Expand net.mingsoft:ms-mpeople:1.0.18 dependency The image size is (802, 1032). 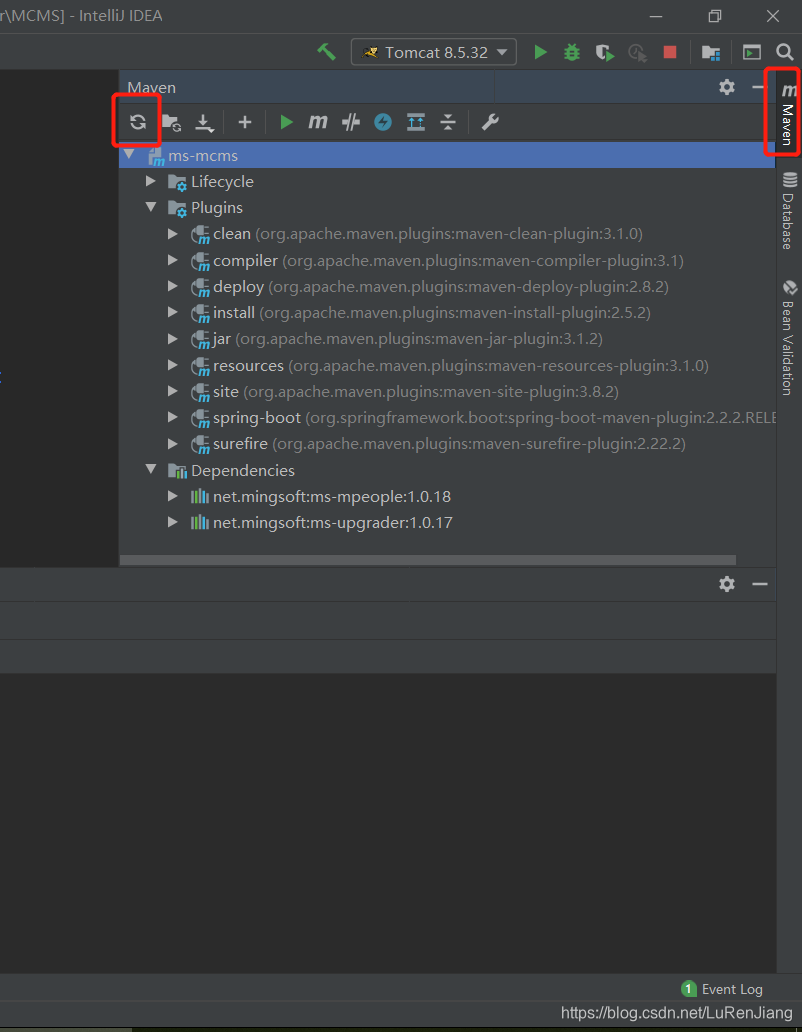tap(172, 496)
